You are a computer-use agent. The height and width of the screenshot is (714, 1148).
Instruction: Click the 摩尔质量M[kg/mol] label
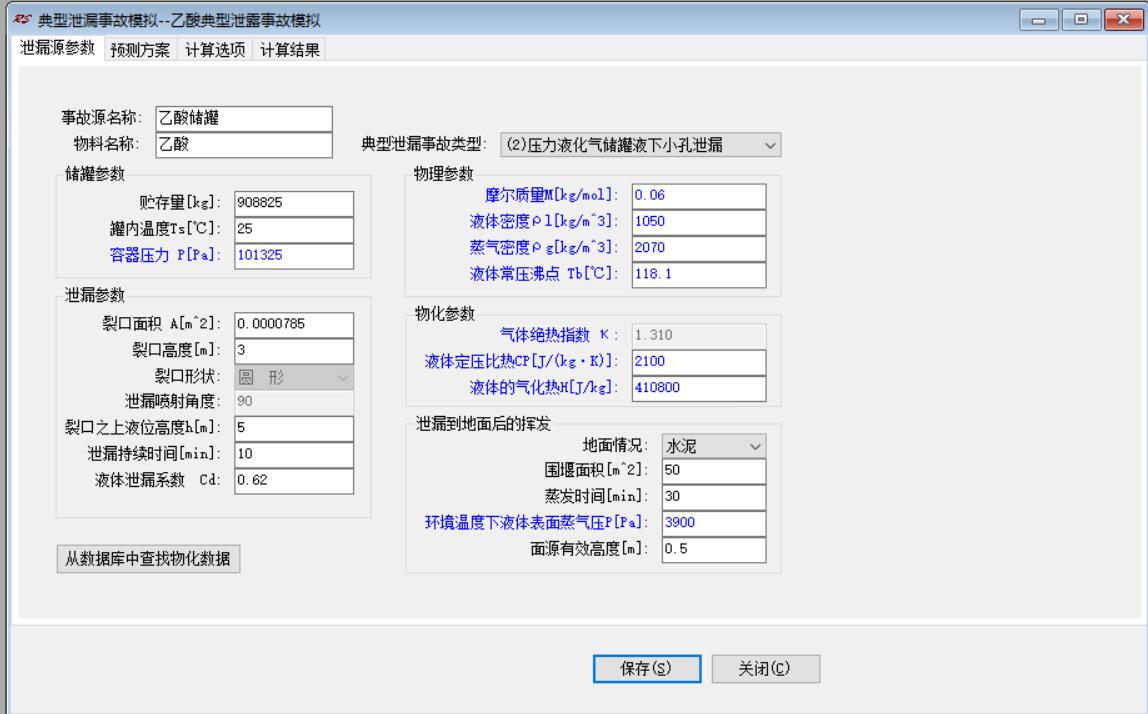(x=551, y=196)
